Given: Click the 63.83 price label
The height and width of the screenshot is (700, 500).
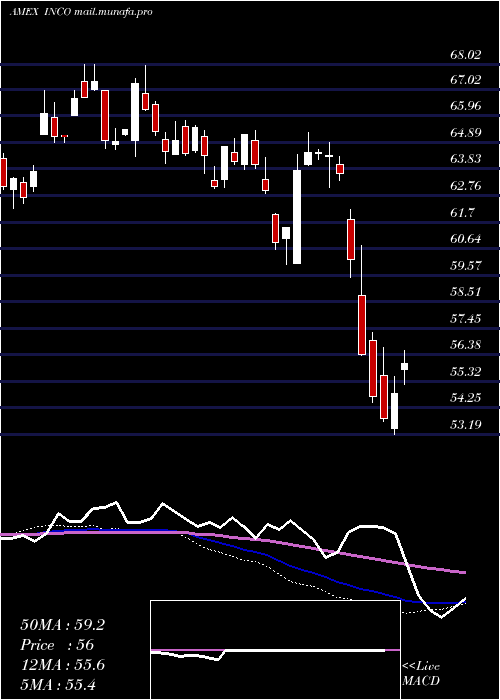Looking at the screenshot, I should coord(466,159).
